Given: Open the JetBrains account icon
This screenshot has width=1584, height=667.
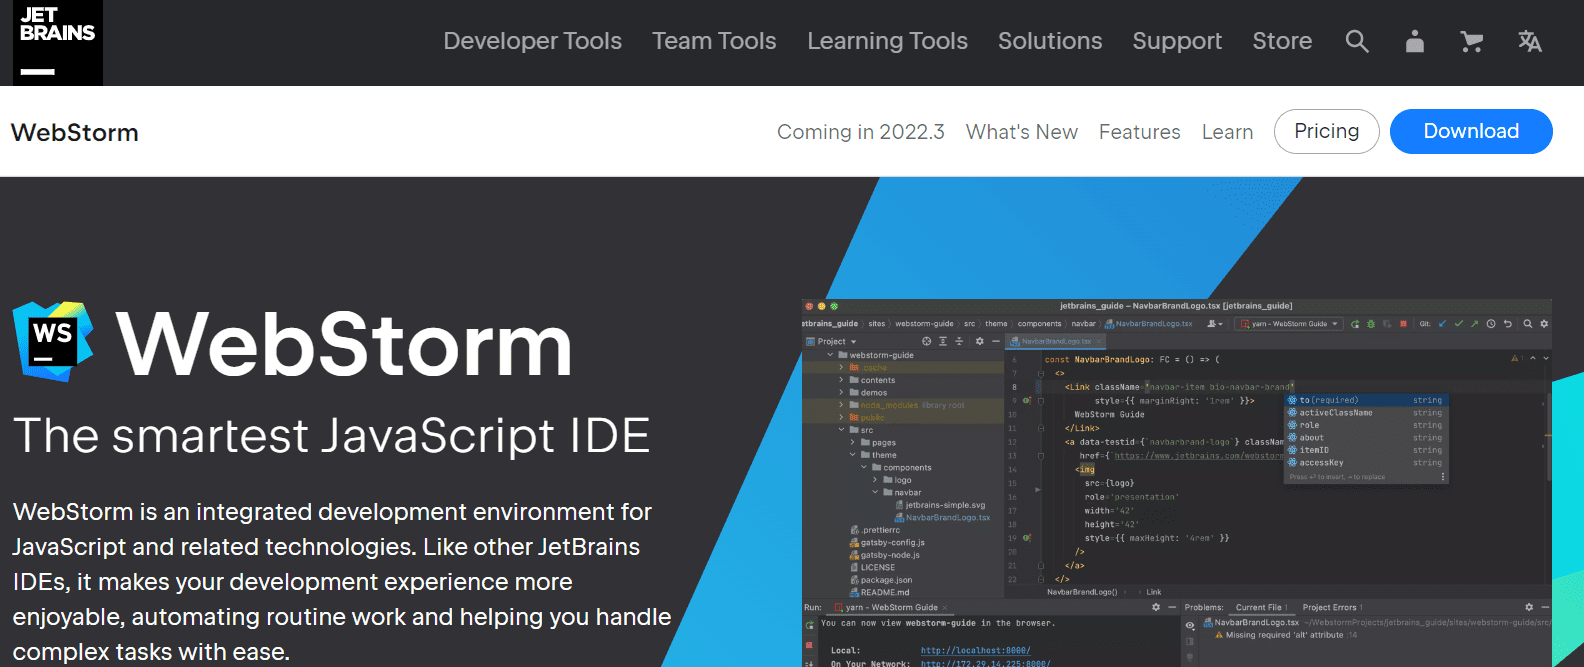Looking at the screenshot, I should point(1415,41).
